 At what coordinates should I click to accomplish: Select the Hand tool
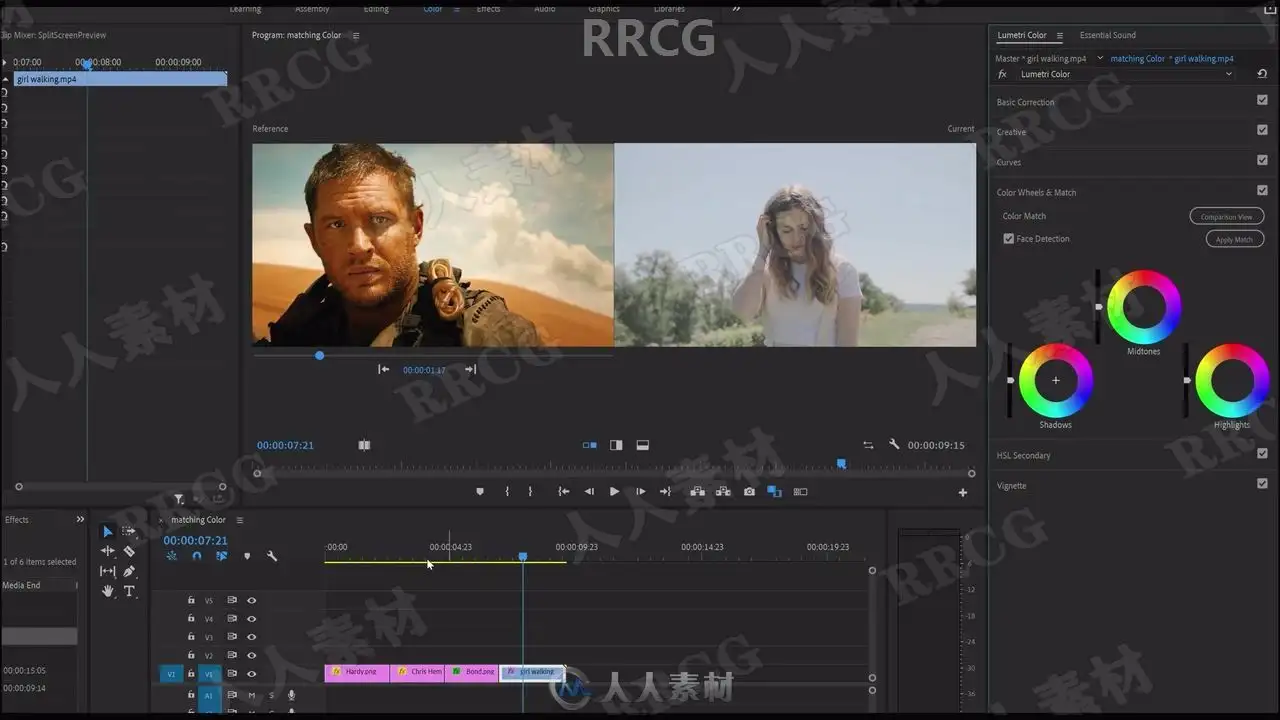point(108,591)
